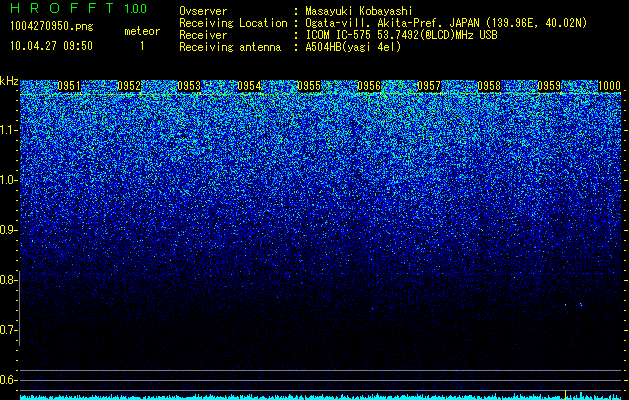
Task: Click the 0959 time marker
Action: point(549,86)
